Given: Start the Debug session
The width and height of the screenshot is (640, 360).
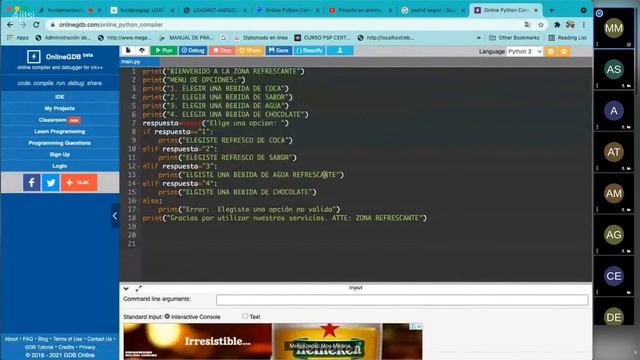Looking at the screenshot, I should (x=193, y=51).
